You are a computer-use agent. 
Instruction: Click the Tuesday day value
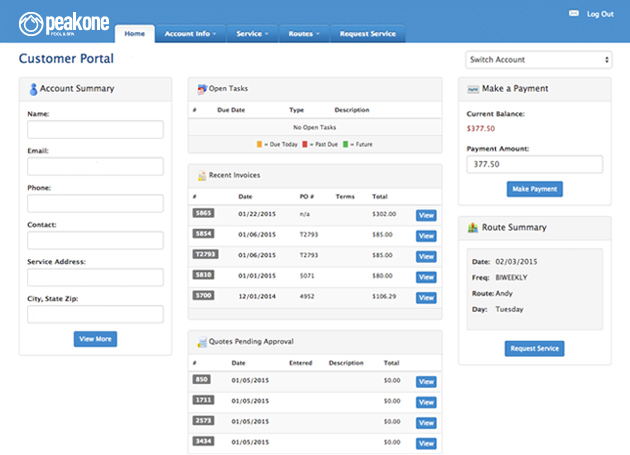(509, 309)
